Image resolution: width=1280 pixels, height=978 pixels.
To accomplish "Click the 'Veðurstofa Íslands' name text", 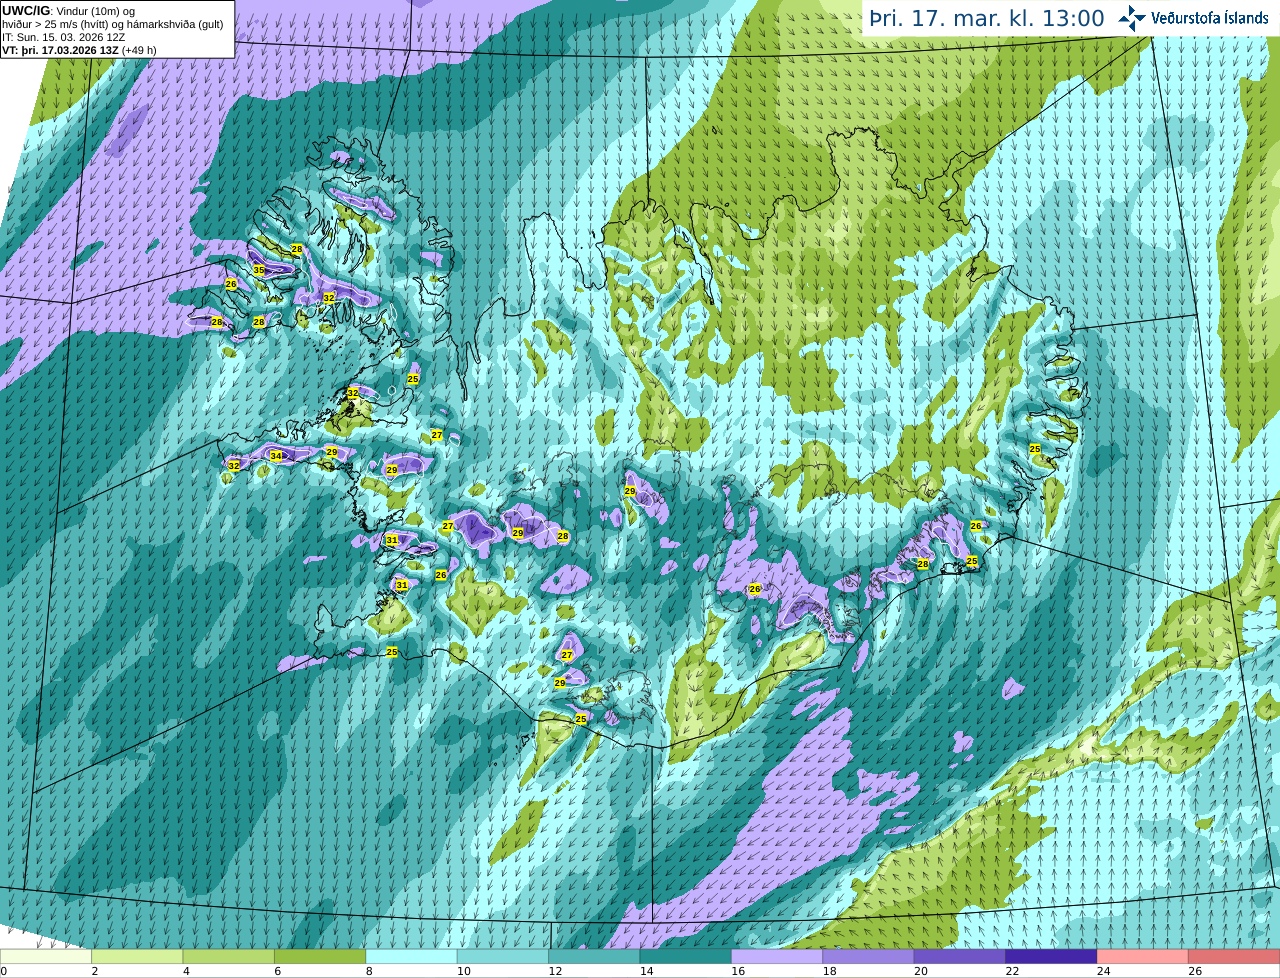I will pyautogui.click(x=1210, y=18).
